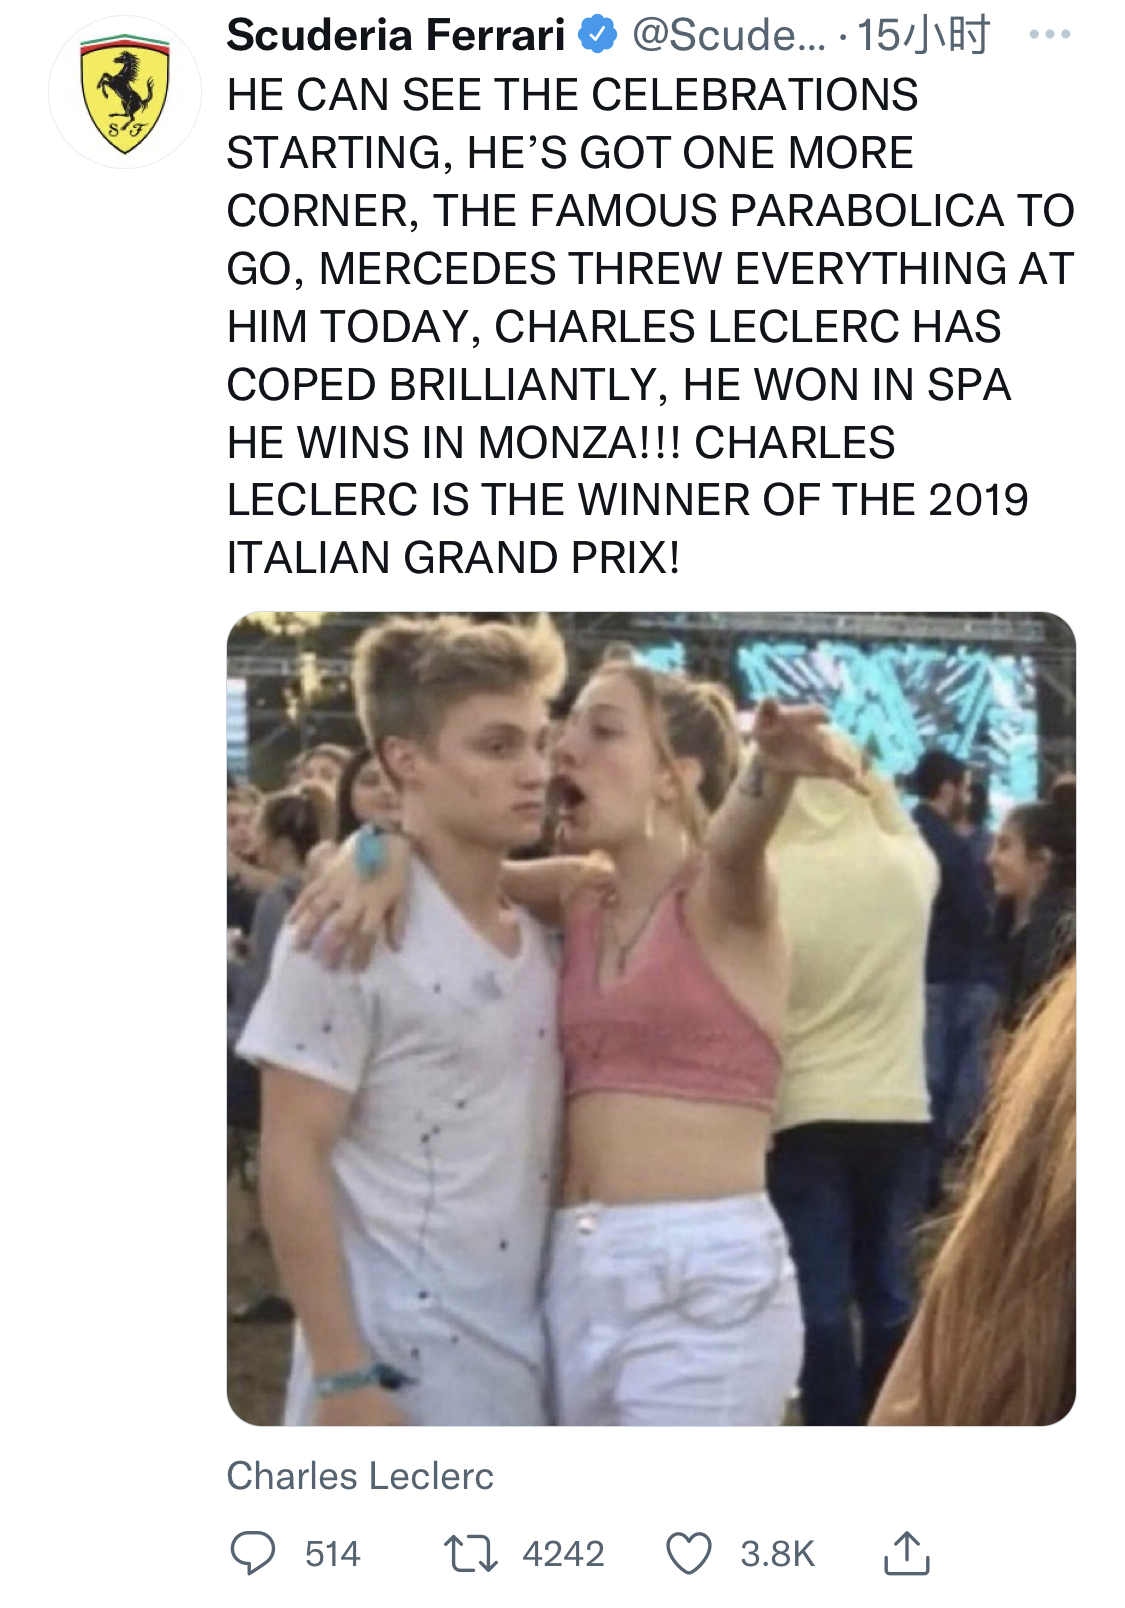Click the Scuderia Ferrari display name
The image size is (1125, 1608).
pos(396,36)
